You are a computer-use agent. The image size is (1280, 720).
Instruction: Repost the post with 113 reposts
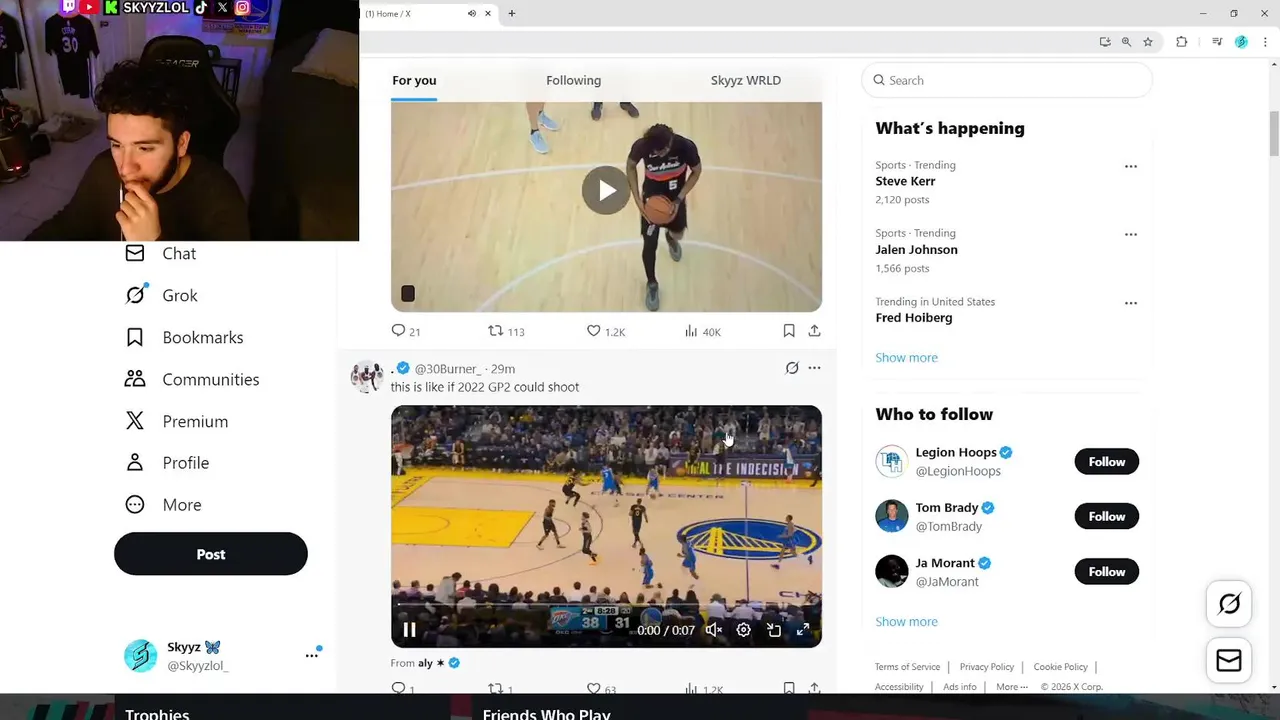coord(505,331)
